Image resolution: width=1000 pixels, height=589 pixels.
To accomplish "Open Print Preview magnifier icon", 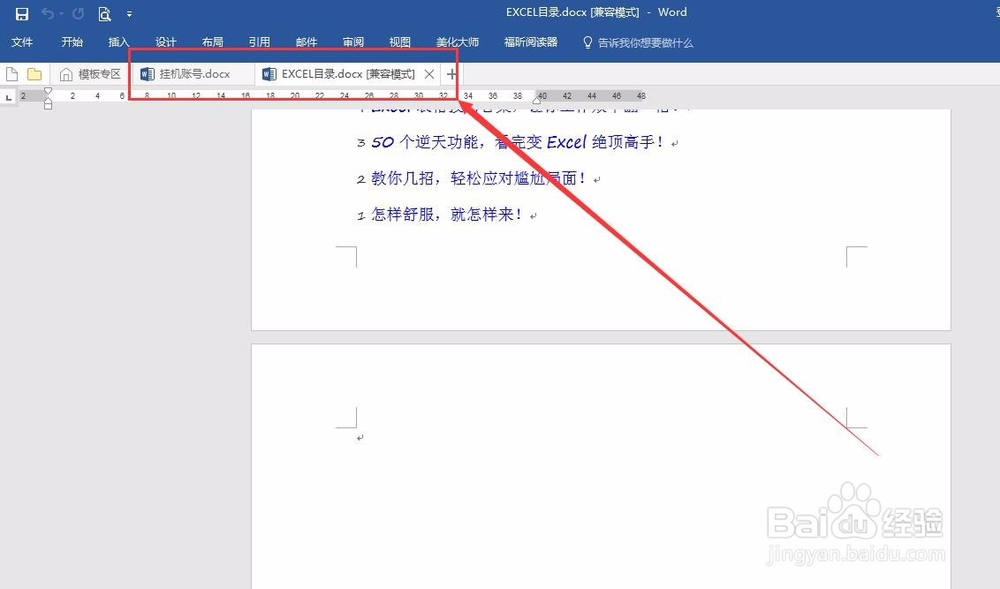I will (105, 13).
